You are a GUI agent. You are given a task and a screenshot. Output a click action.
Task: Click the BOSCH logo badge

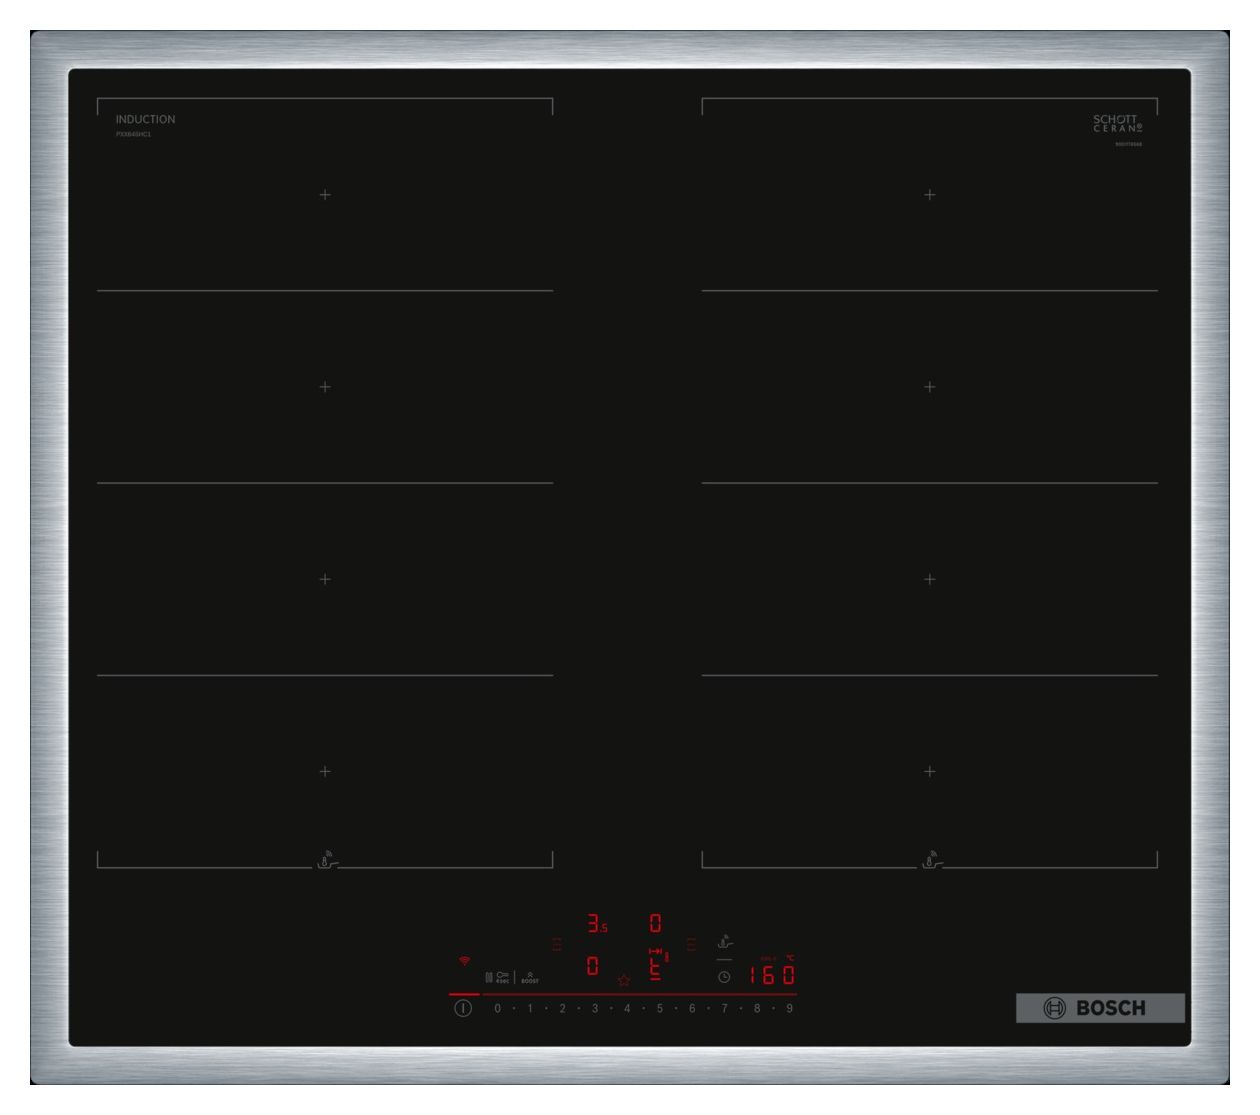click(1100, 1008)
